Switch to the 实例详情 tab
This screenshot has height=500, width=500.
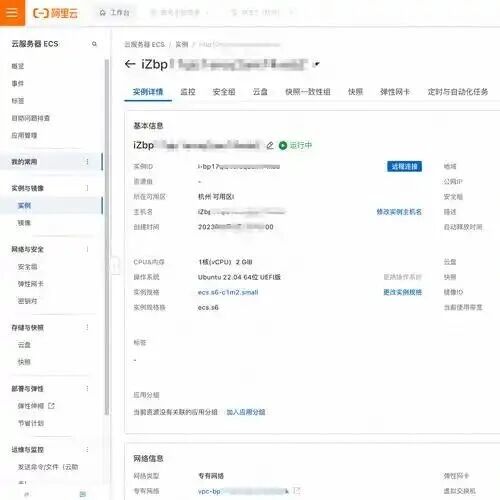(148, 92)
